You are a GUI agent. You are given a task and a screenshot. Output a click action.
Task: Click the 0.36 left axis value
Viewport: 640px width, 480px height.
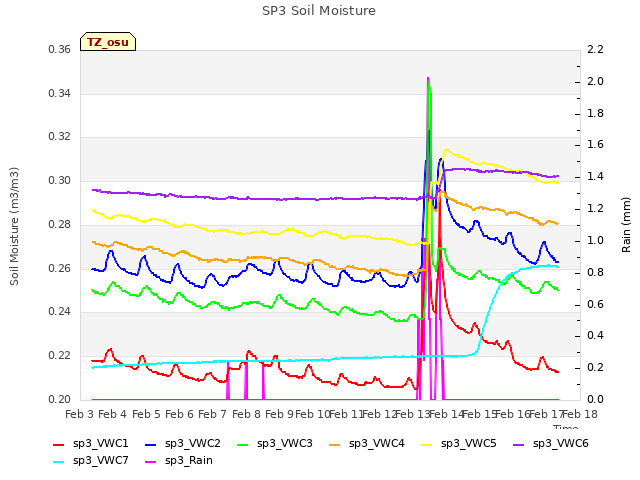click(60, 49)
